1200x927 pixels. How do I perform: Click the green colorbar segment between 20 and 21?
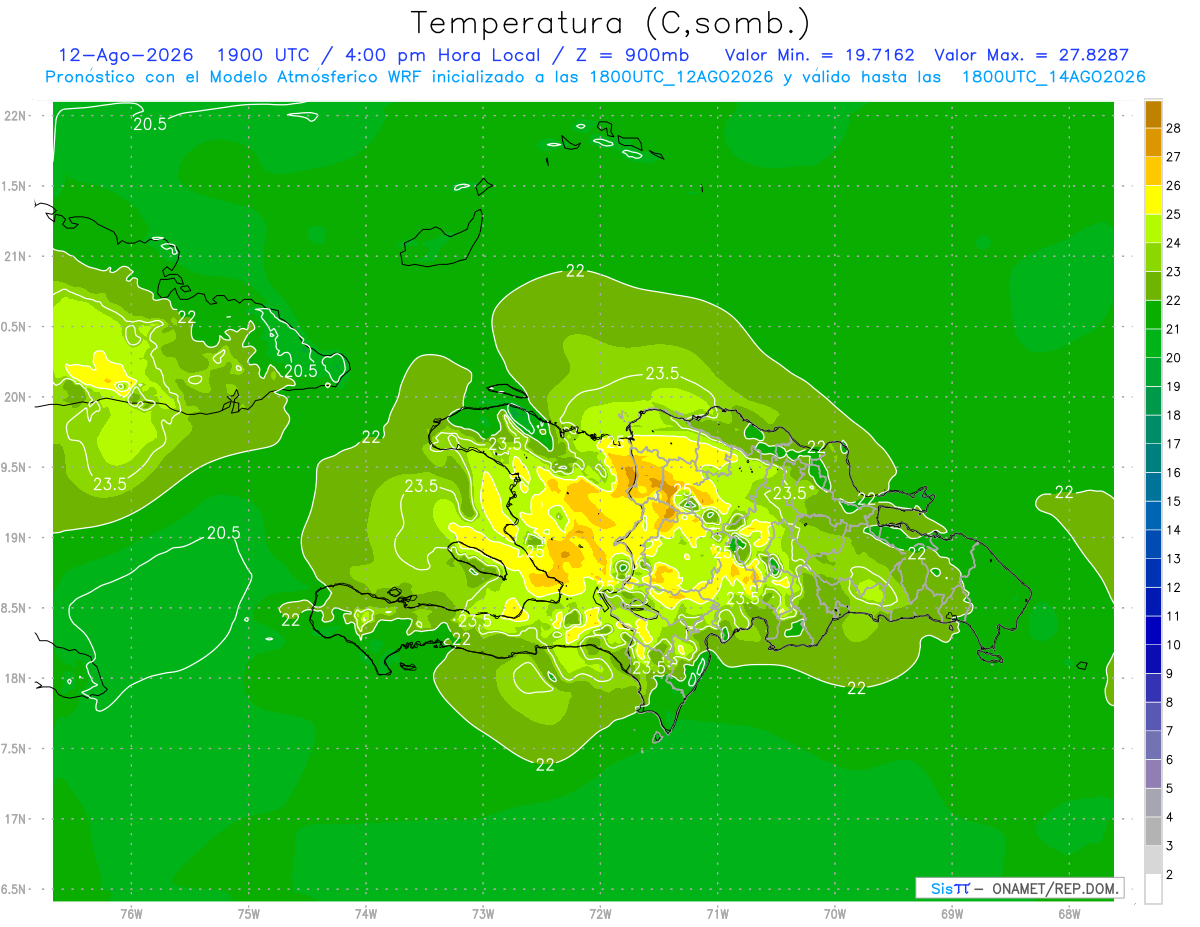click(1153, 344)
